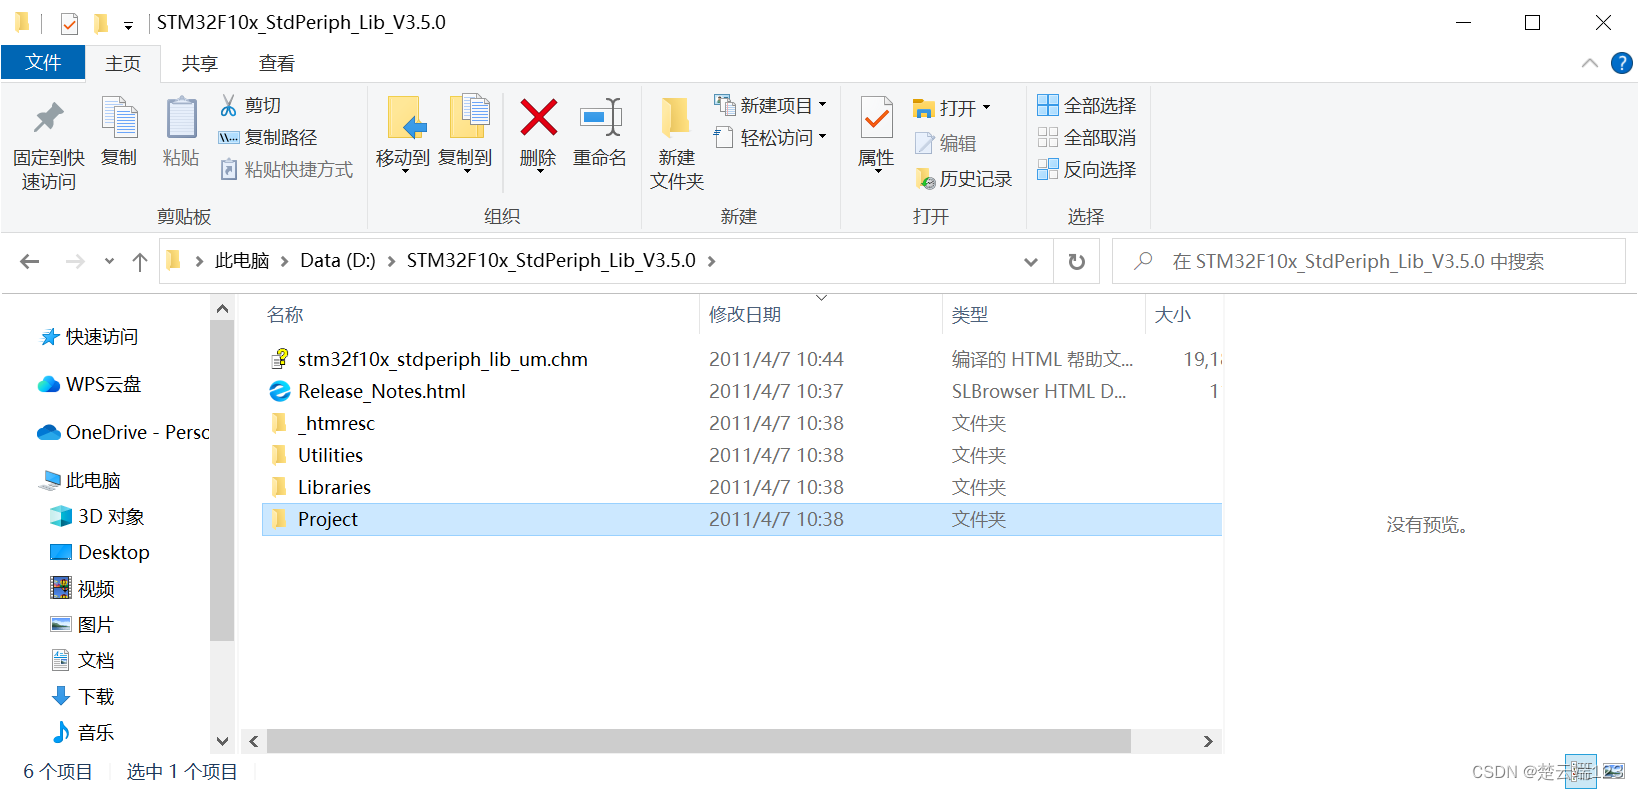
Task: Click the New folder quick-access title bar icon
Action: coord(100,22)
